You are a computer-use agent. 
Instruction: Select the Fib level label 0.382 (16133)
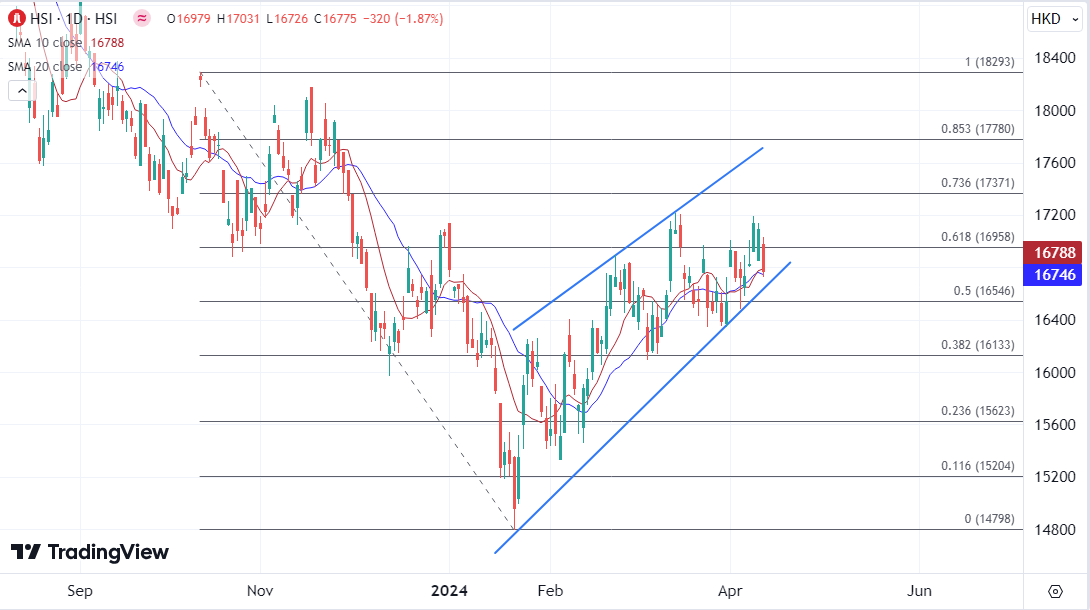coord(978,345)
